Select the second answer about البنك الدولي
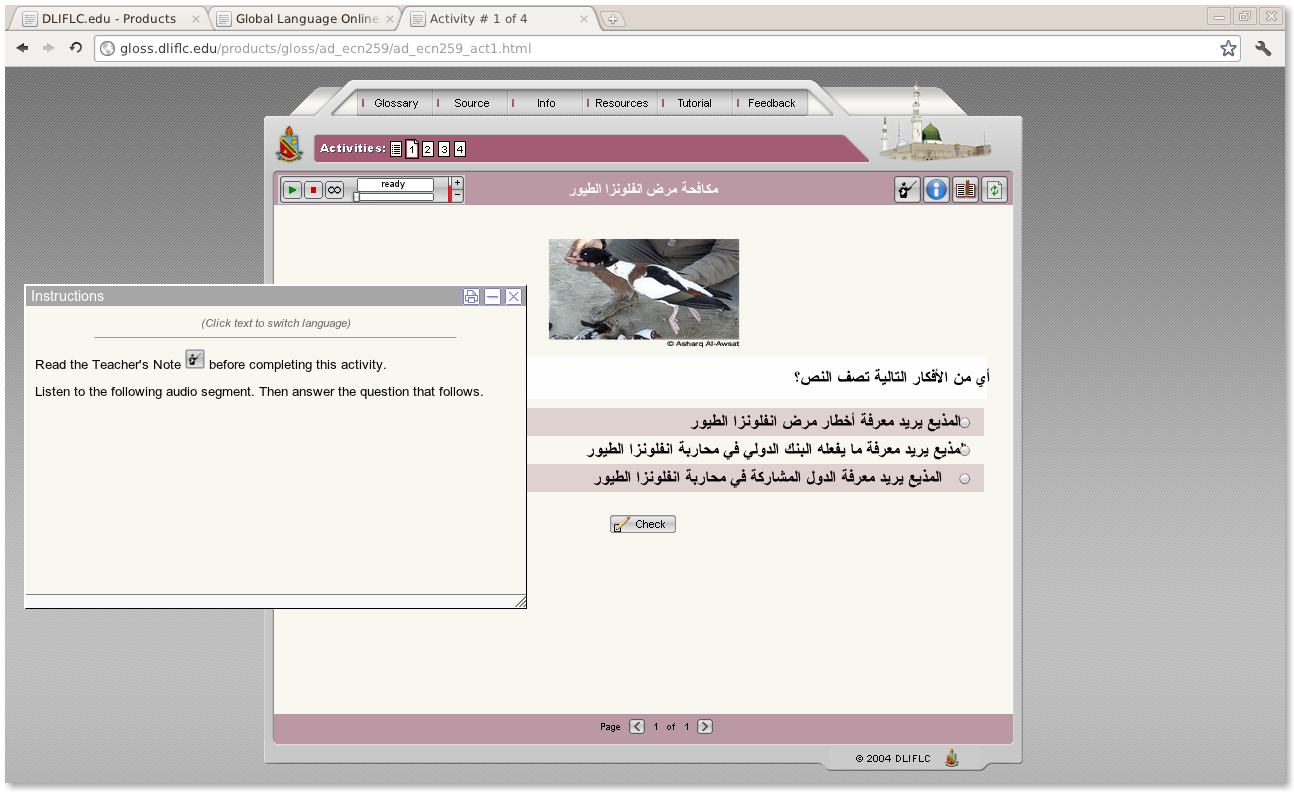This screenshot has height=792, width=1294. click(x=965, y=451)
